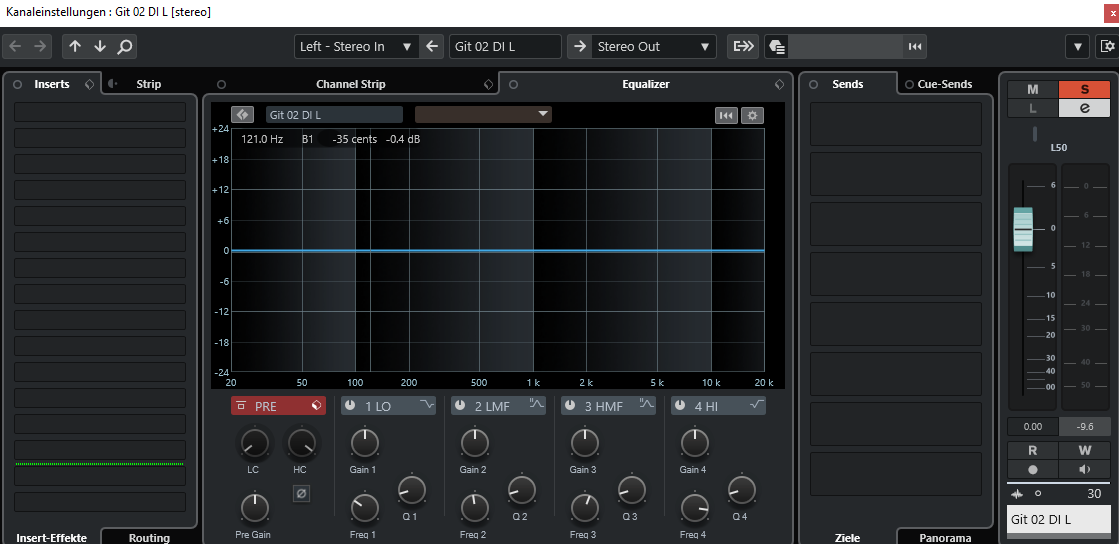This screenshot has width=1119, height=544.
Task: Toggle Solo on the channel
Action: pos(1085,90)
